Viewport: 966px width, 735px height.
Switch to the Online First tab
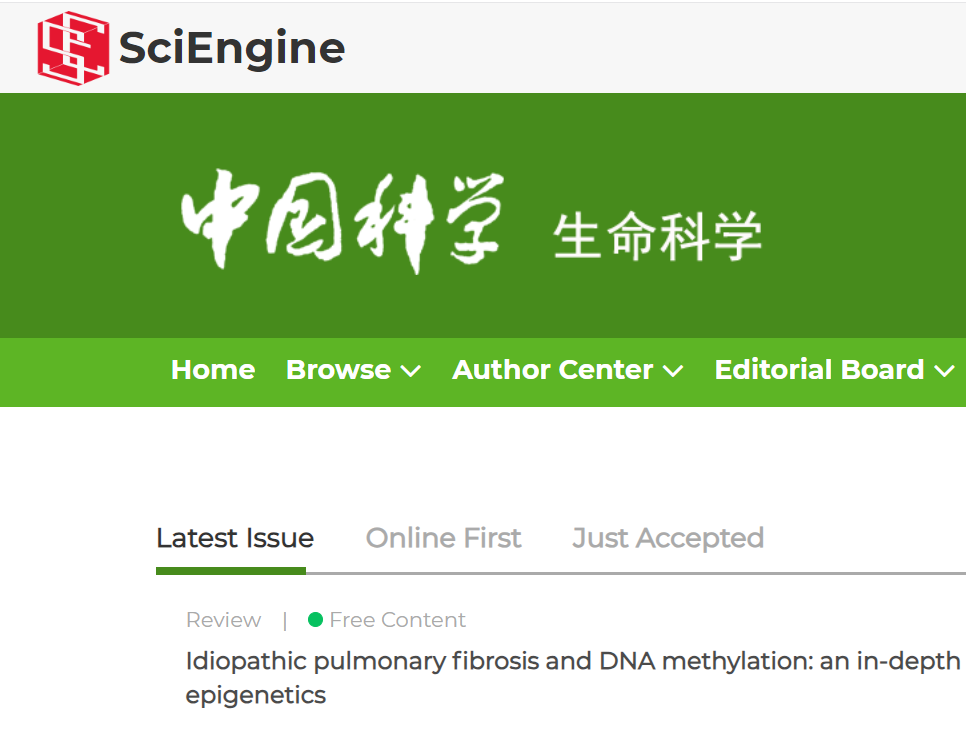click(443, 538)
